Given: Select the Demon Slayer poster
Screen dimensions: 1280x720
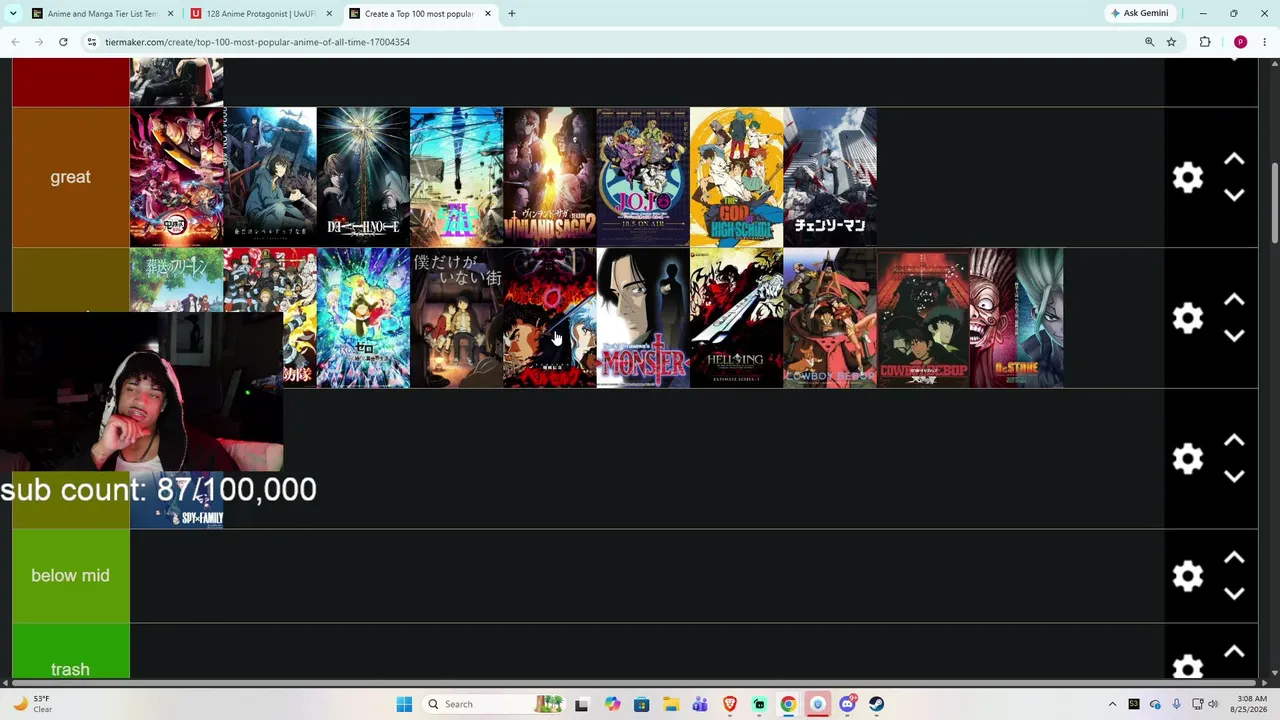Looking at the screenshot, I should pyautogui.click(x=177, y=177).
